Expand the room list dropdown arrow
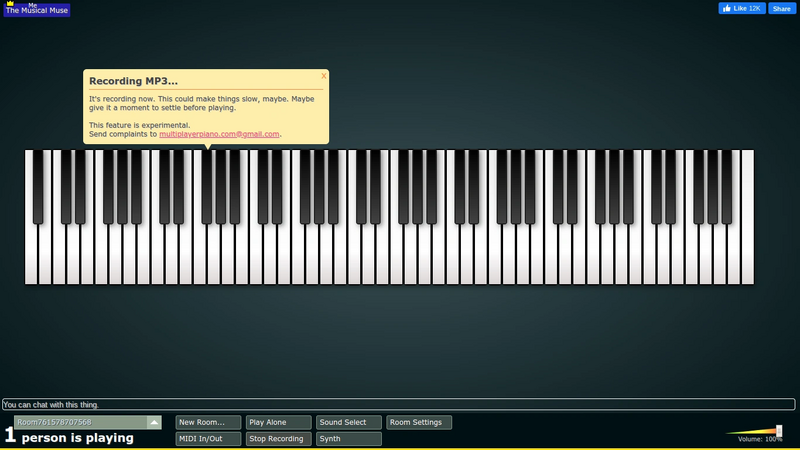The width and height of the screenshot is (800, 450). point(154,422)
